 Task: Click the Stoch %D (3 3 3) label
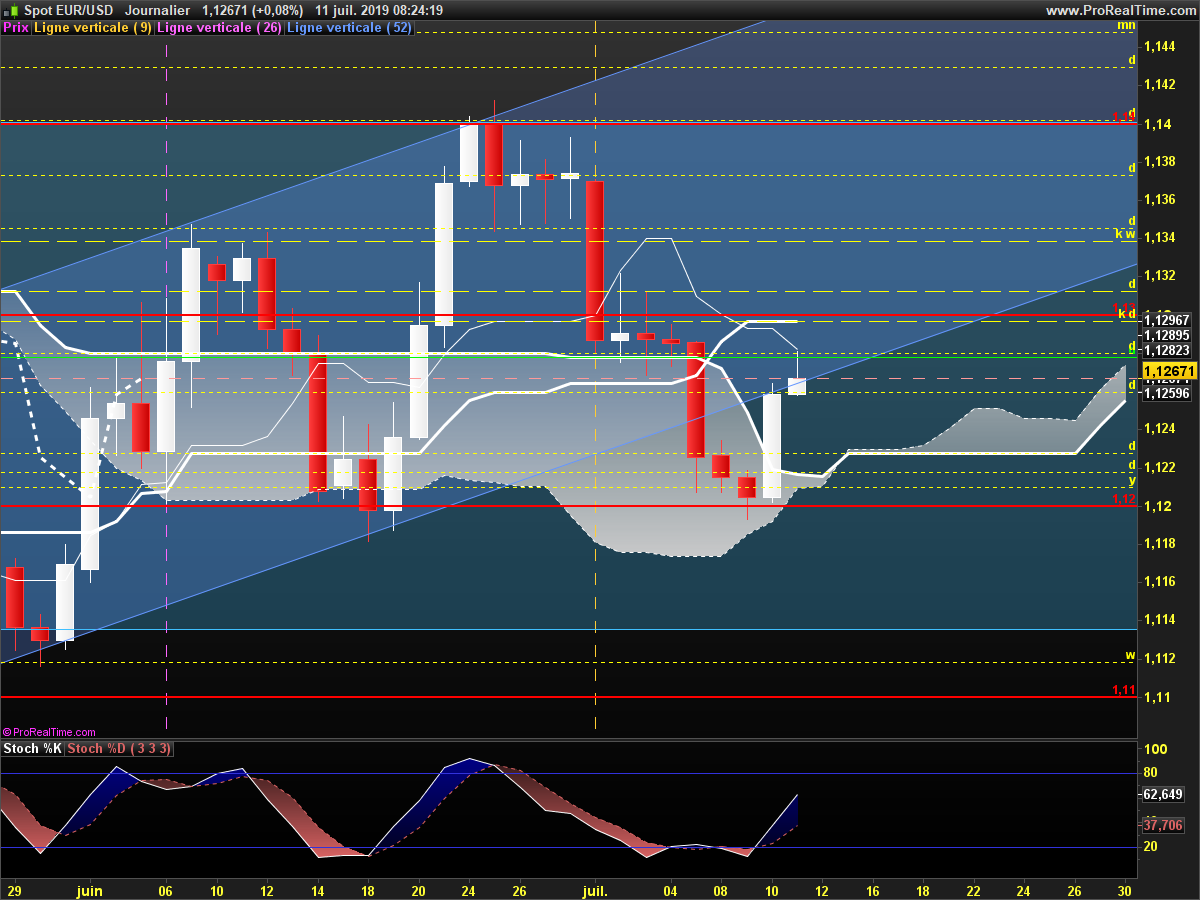pos(120,749)
